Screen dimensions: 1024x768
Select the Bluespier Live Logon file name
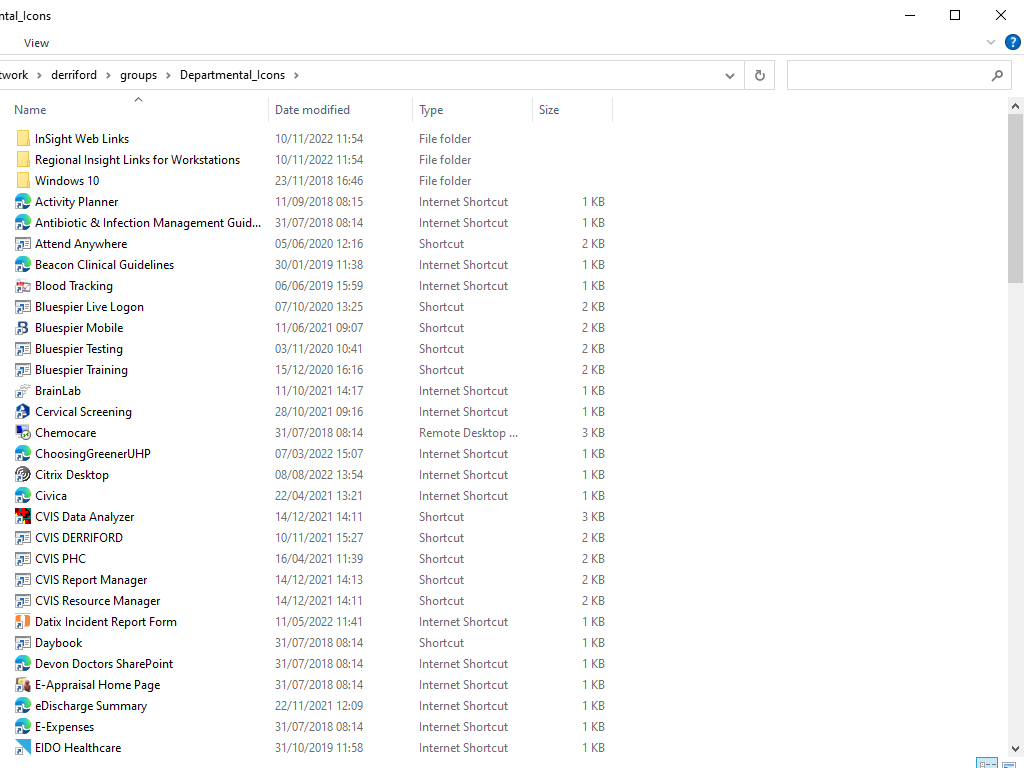(x=89, y=307)
